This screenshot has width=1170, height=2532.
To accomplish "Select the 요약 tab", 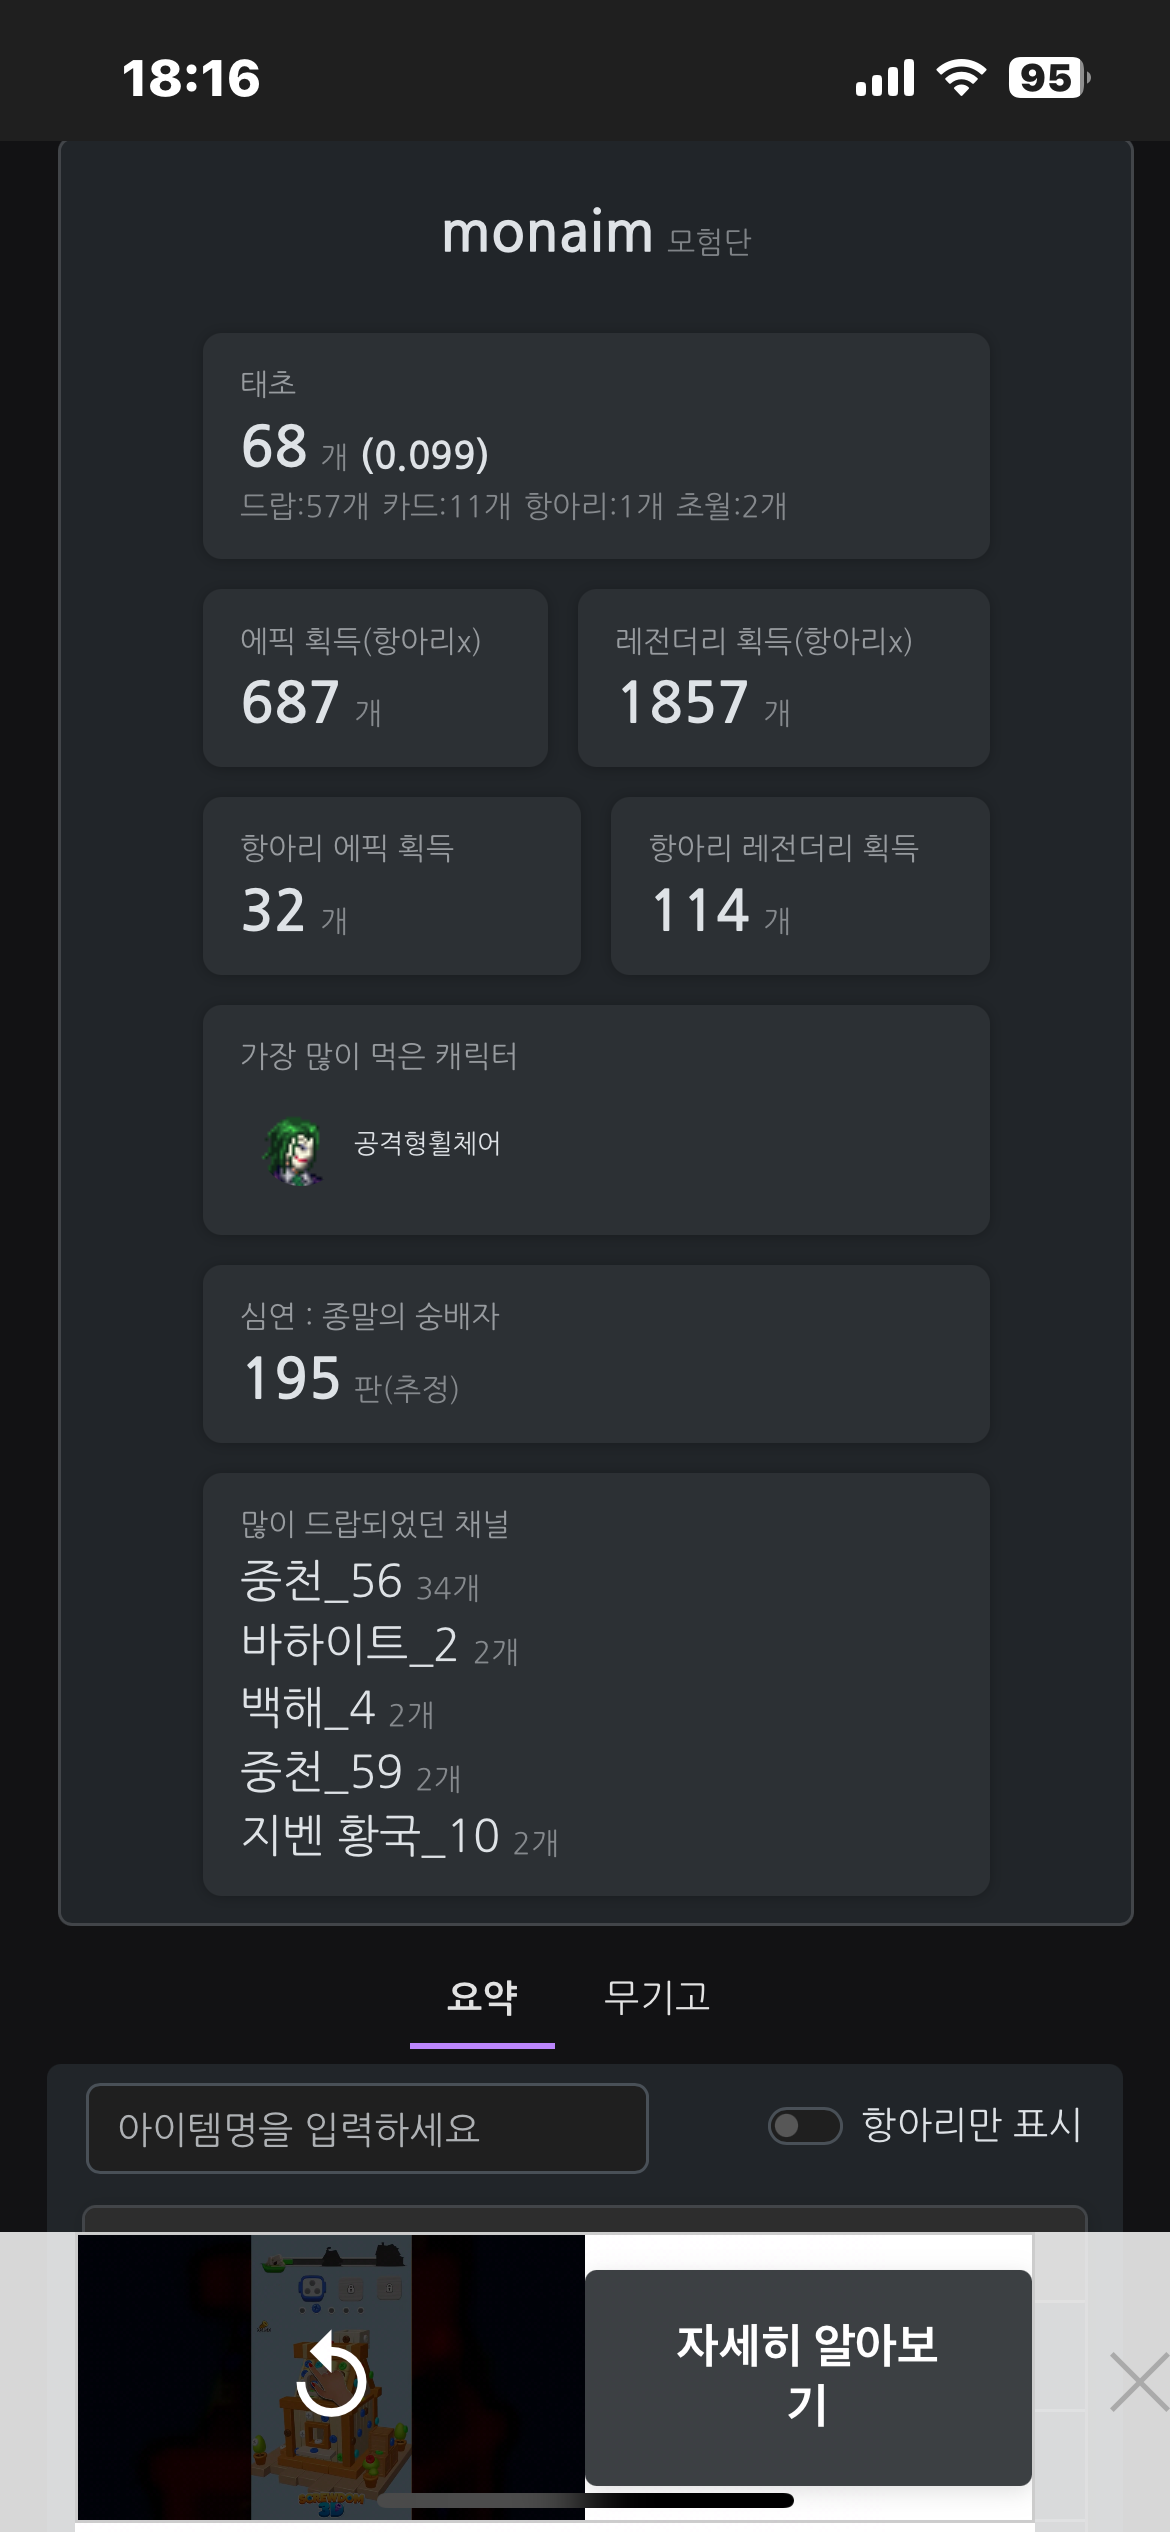I will click(x=482, y=1997).
